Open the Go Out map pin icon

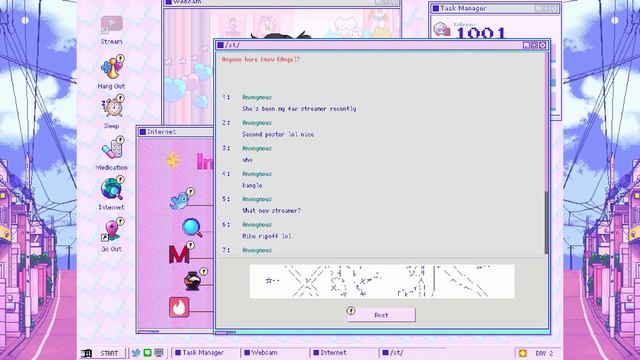111,230
